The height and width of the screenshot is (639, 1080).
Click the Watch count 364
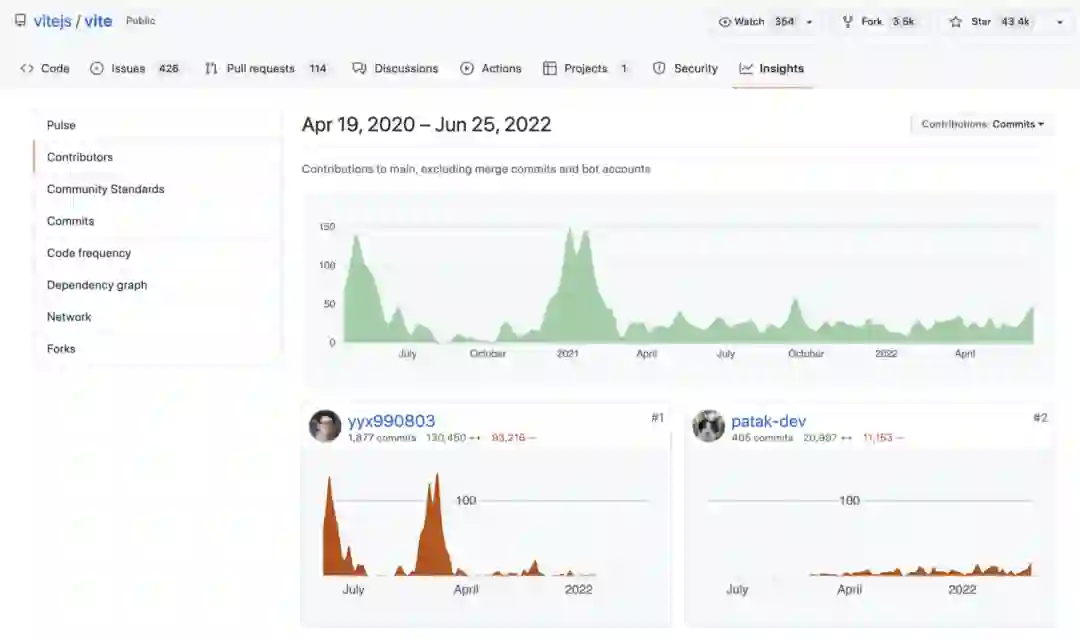coord(785,22)
